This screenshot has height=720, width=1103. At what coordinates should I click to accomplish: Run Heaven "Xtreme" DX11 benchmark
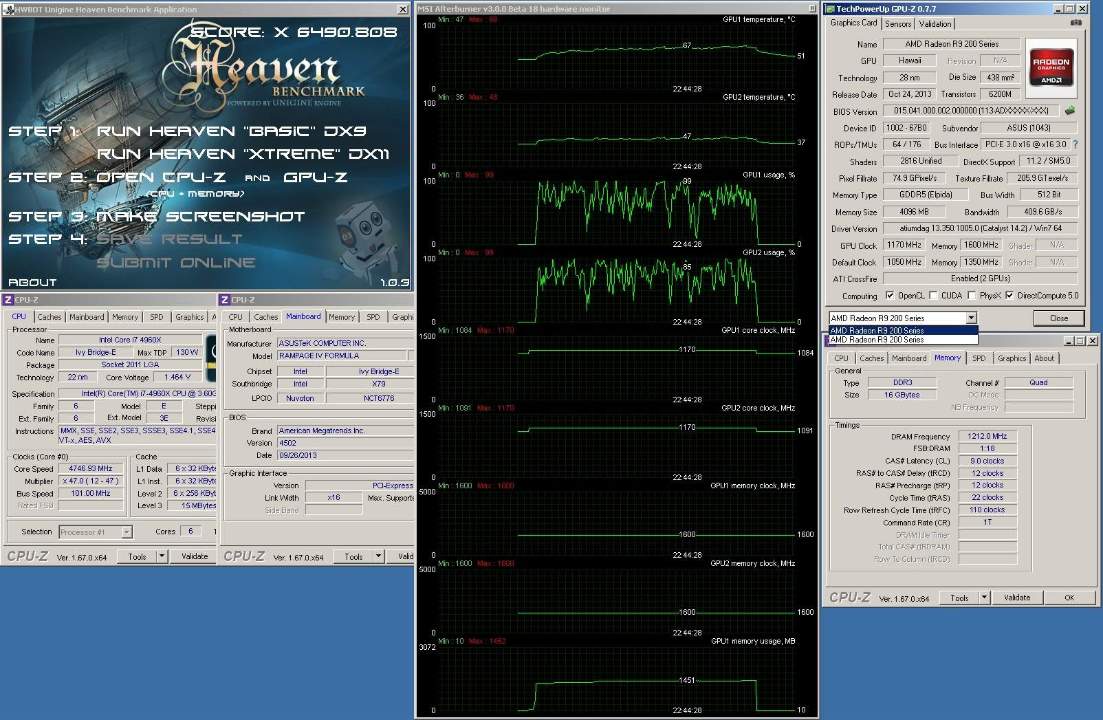243,154
